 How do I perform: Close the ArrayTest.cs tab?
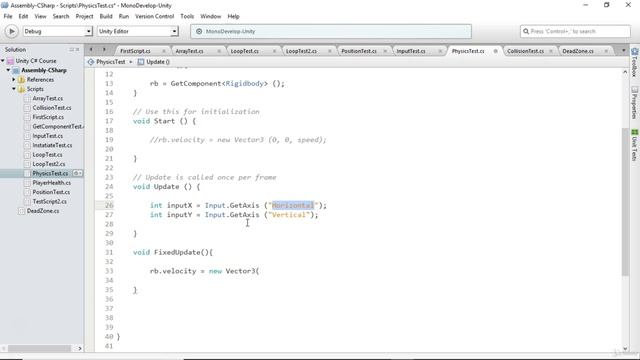coord(219,51)
